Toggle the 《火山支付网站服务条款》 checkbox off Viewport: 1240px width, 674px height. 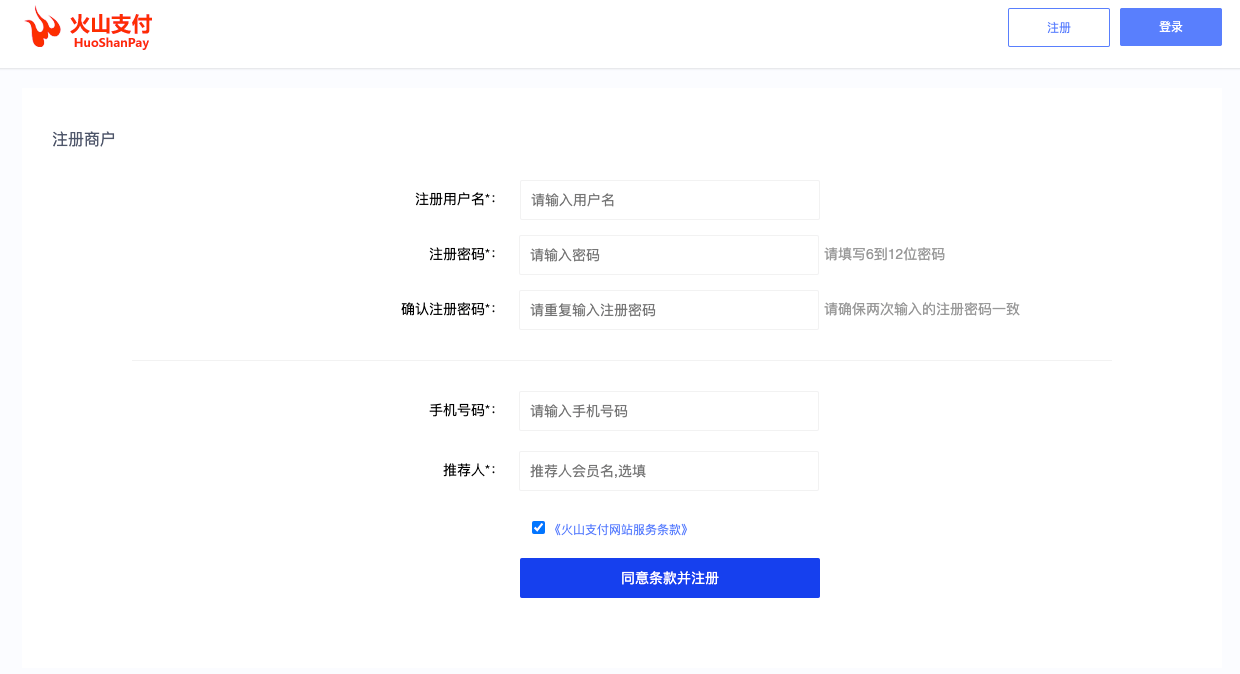point(538,527)
